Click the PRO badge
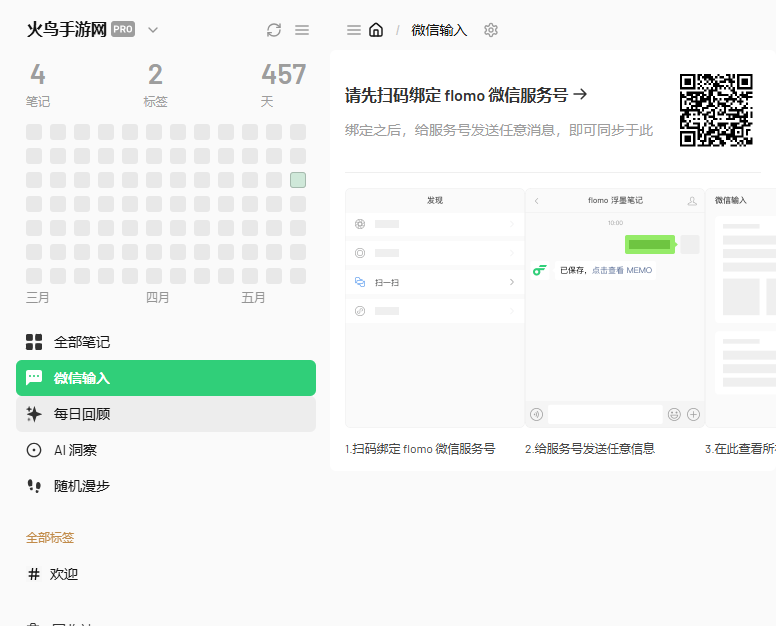The width and height of the screenshot is (776, 626). [x=123, y=29]
